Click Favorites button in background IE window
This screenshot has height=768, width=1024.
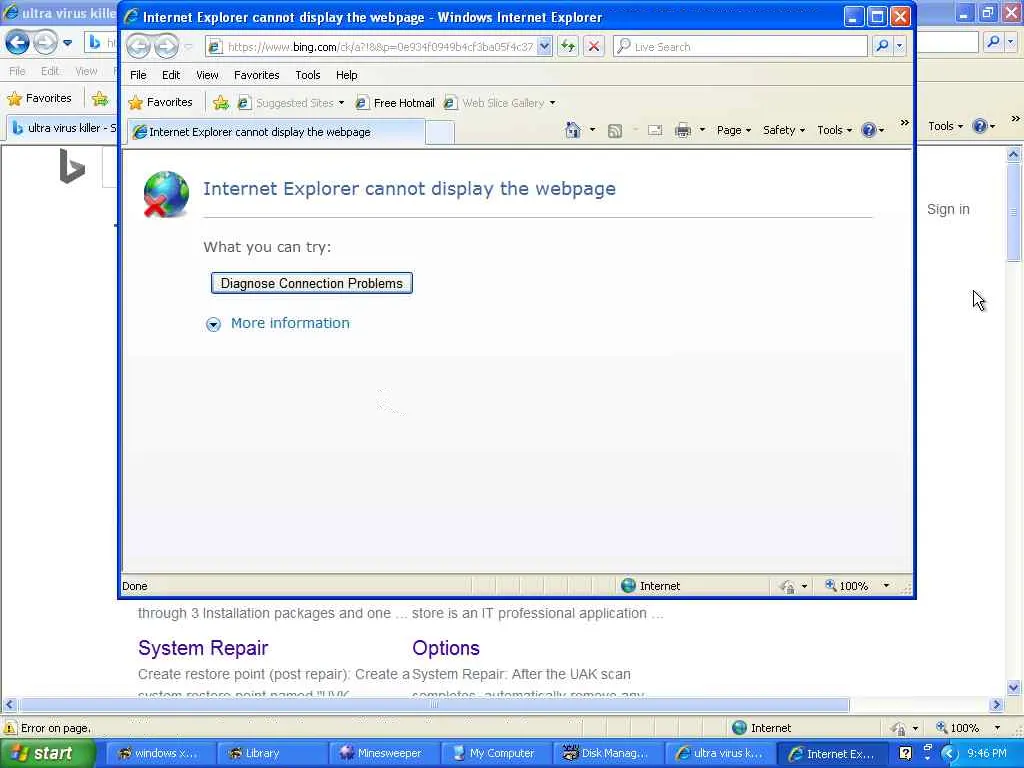40,99
